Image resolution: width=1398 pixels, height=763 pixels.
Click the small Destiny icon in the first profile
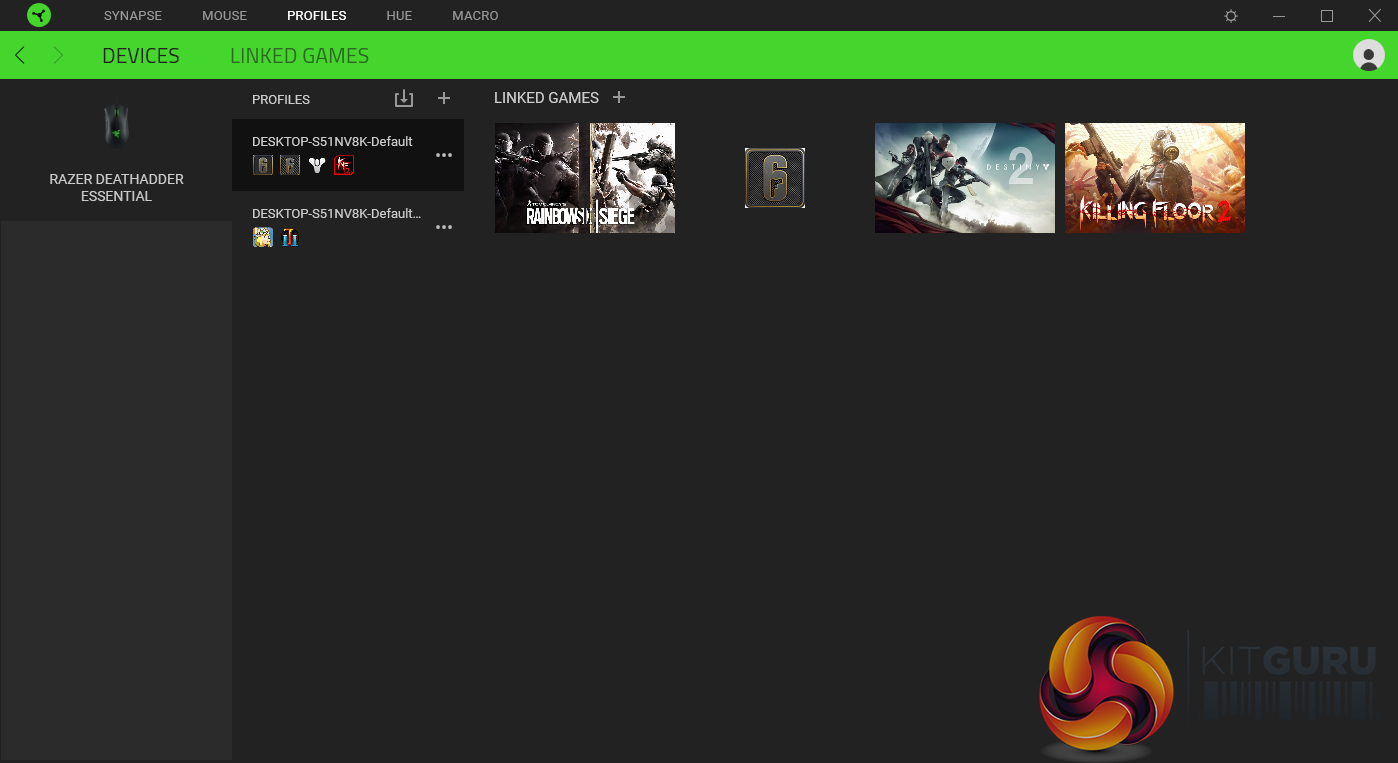pyautogui.click(x=317, y=165)
